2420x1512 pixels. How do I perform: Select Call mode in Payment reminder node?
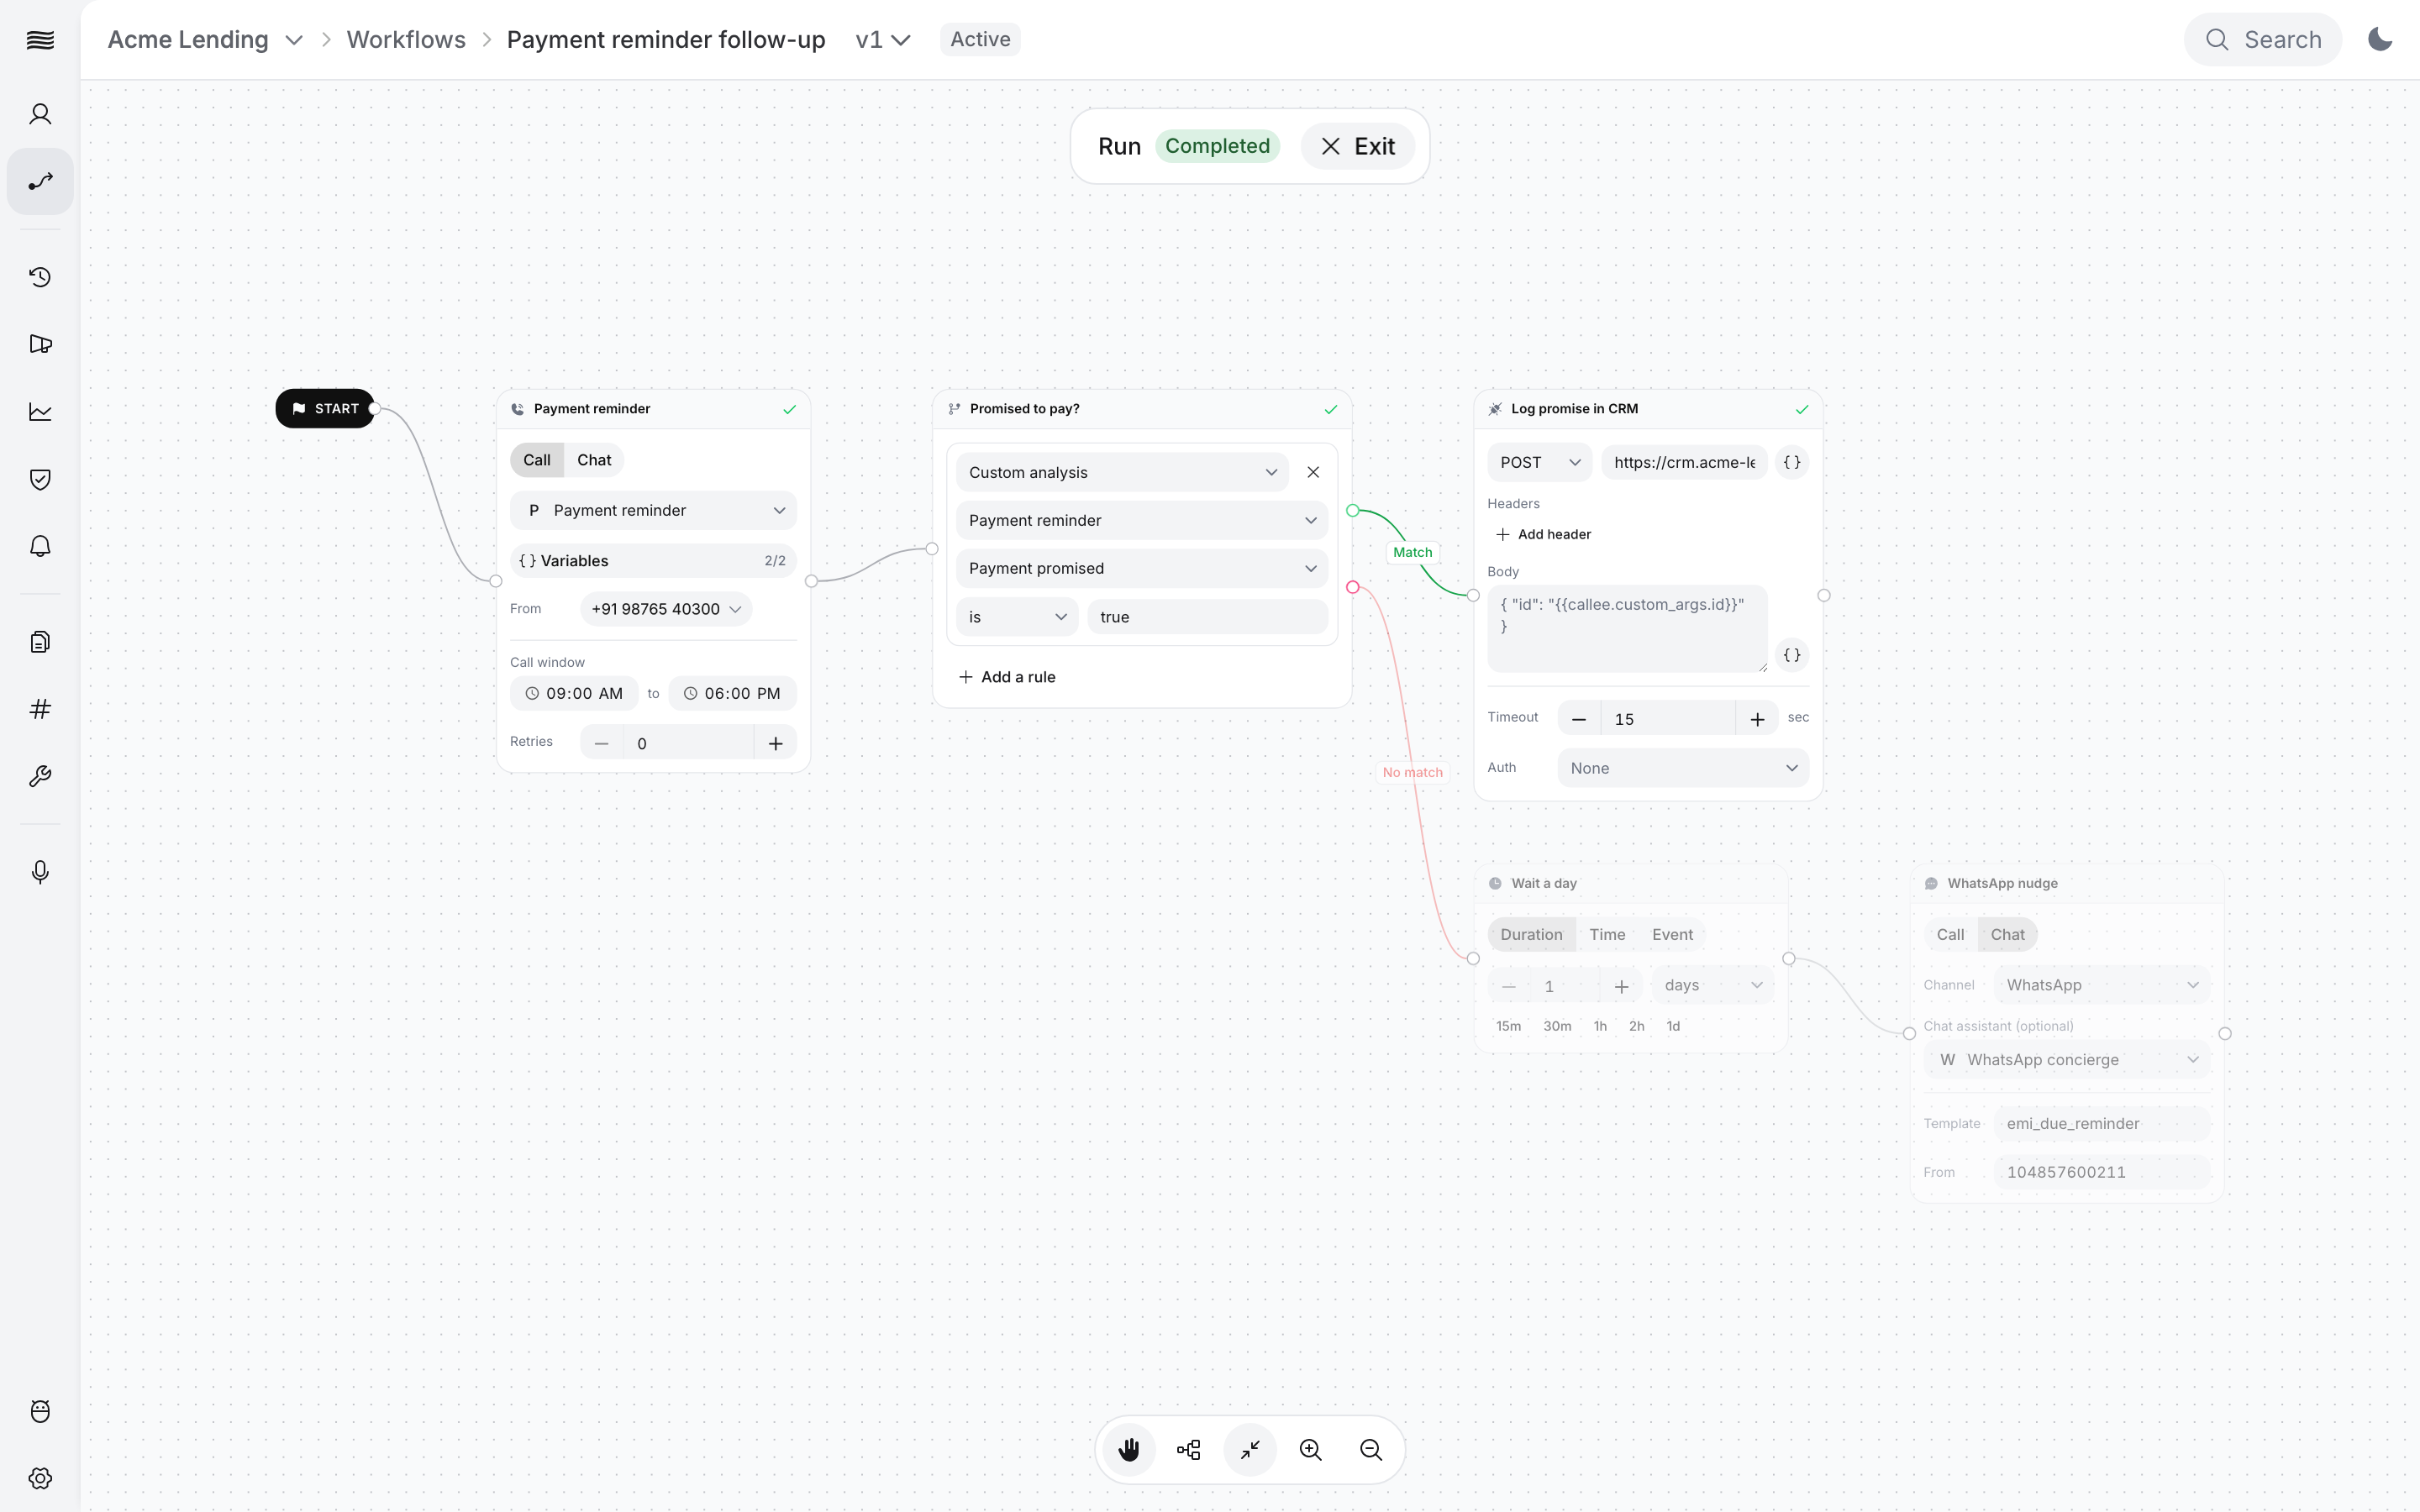point(536,460)
